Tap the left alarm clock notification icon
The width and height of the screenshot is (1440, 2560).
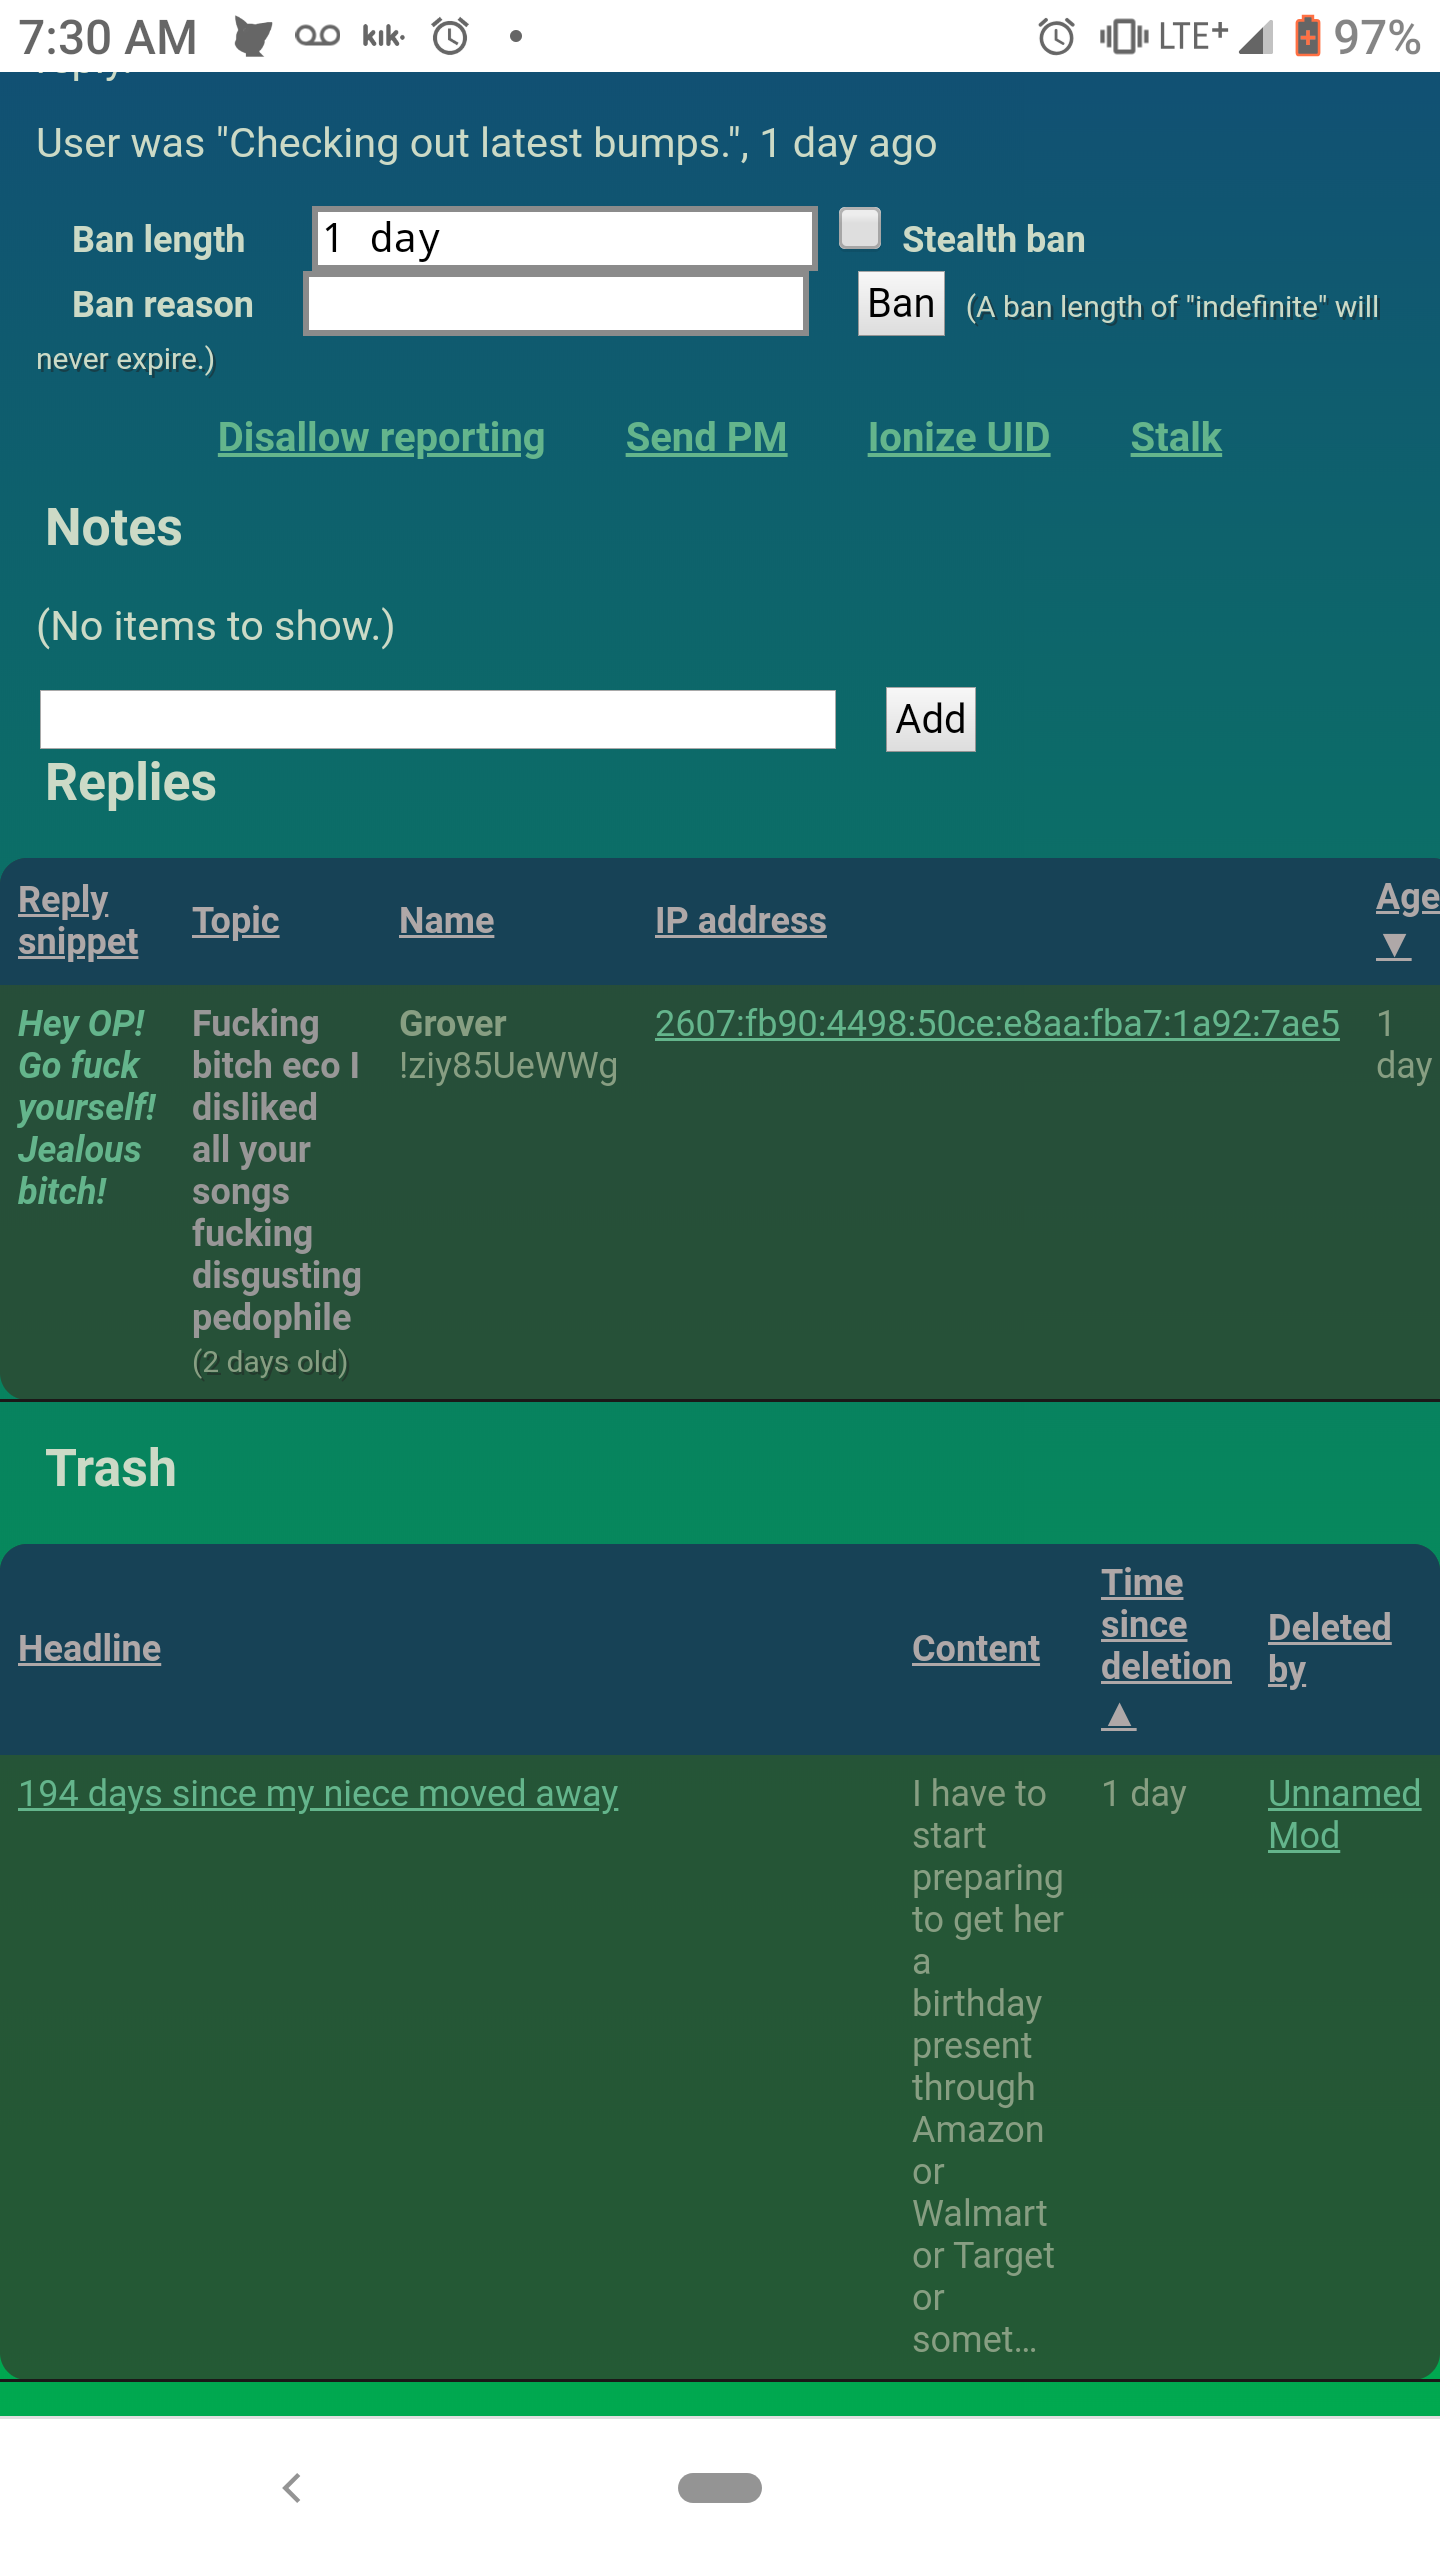pos(450,37)
